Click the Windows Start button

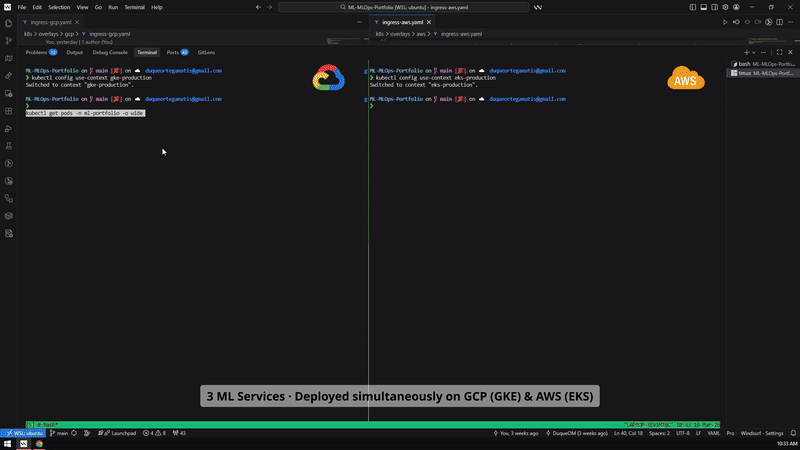point(7,444)
